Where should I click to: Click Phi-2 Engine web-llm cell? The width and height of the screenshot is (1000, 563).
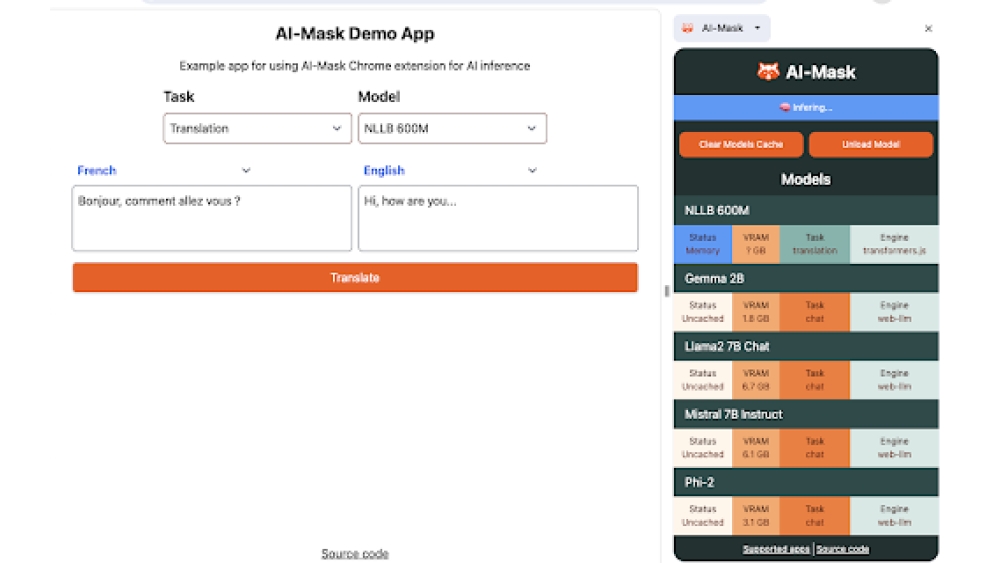pos(894,516)
